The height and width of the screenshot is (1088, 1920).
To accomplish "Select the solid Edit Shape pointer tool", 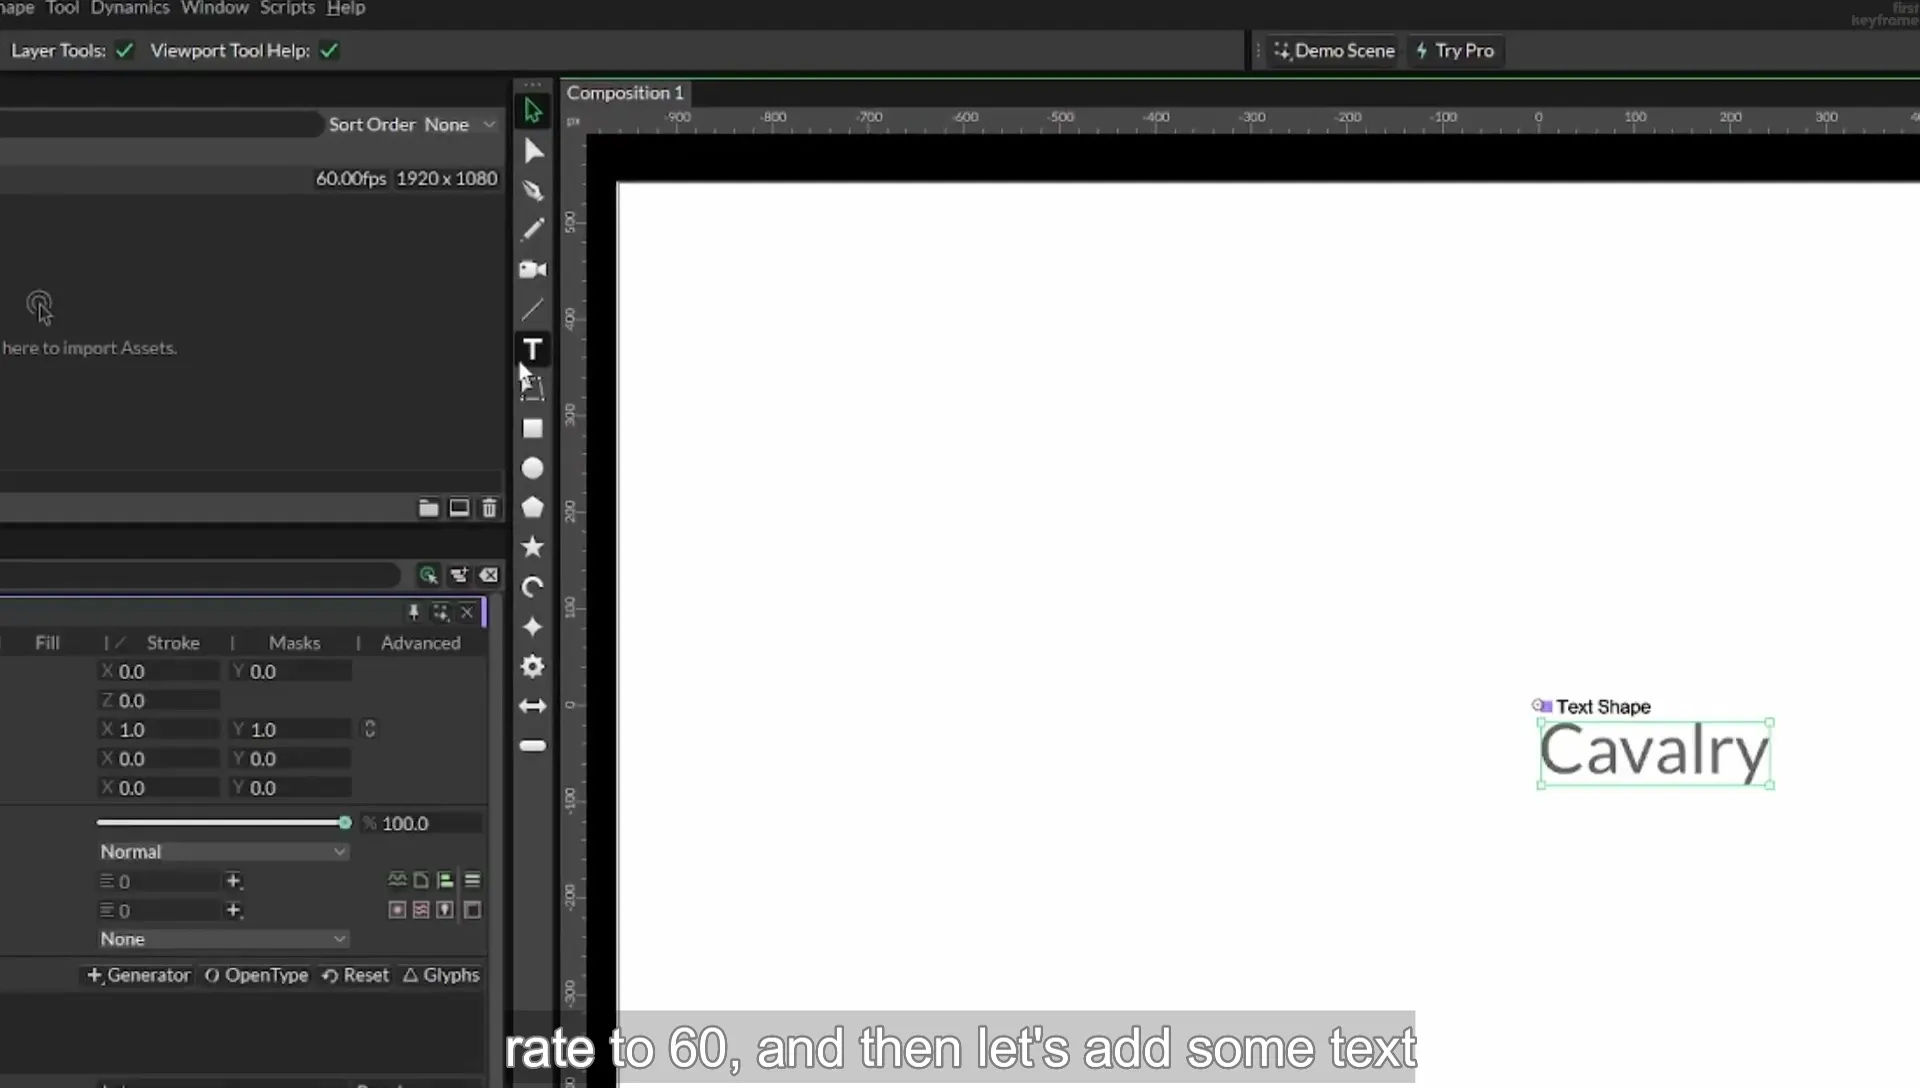I will point(533,151).
